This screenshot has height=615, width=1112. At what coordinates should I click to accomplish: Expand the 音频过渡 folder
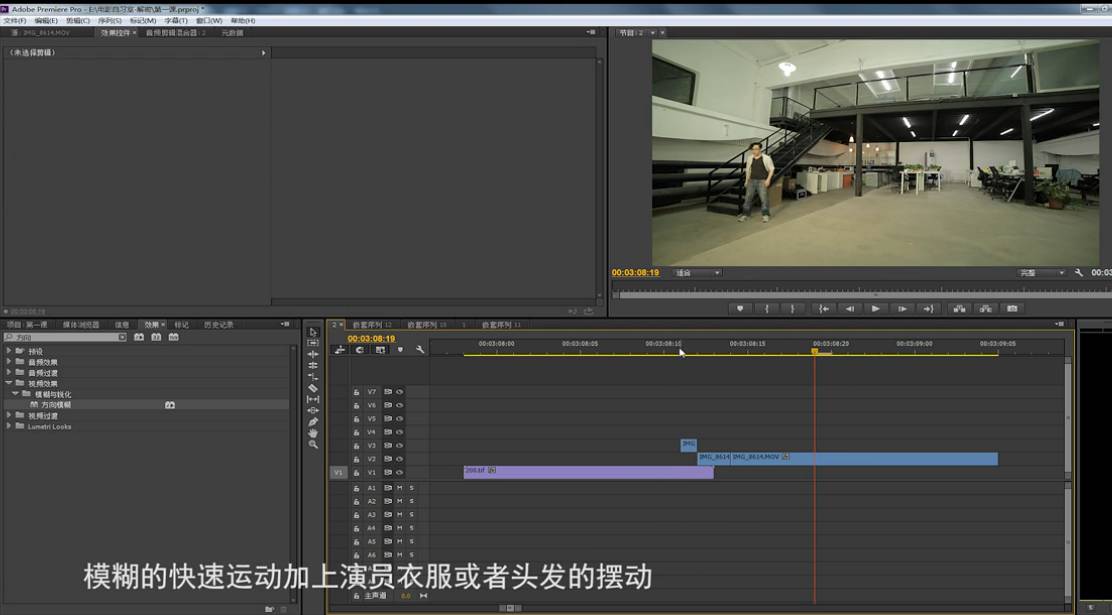(9, 372)
